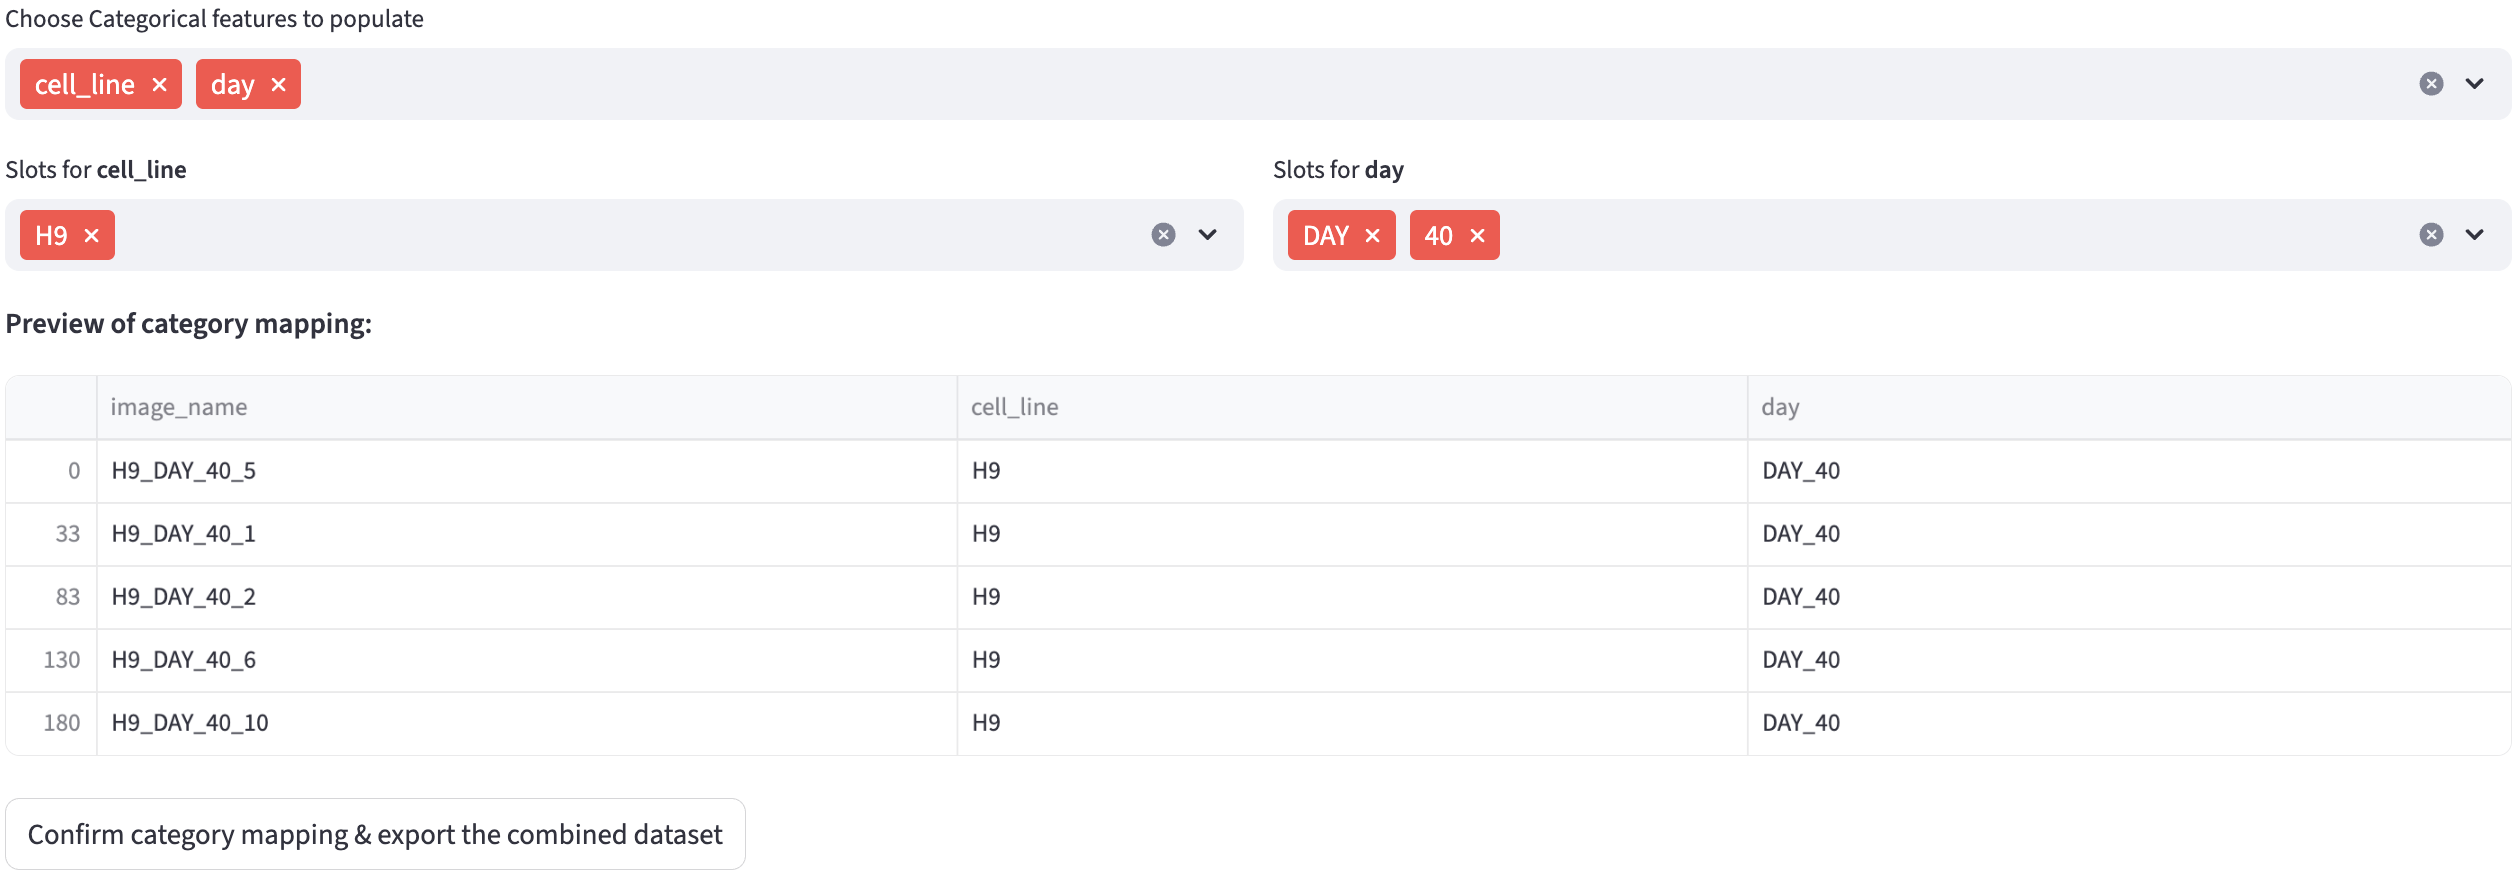Remove the H9 slot tag
This screenshot has width=2518, height=876.
(x=92, y=236)
